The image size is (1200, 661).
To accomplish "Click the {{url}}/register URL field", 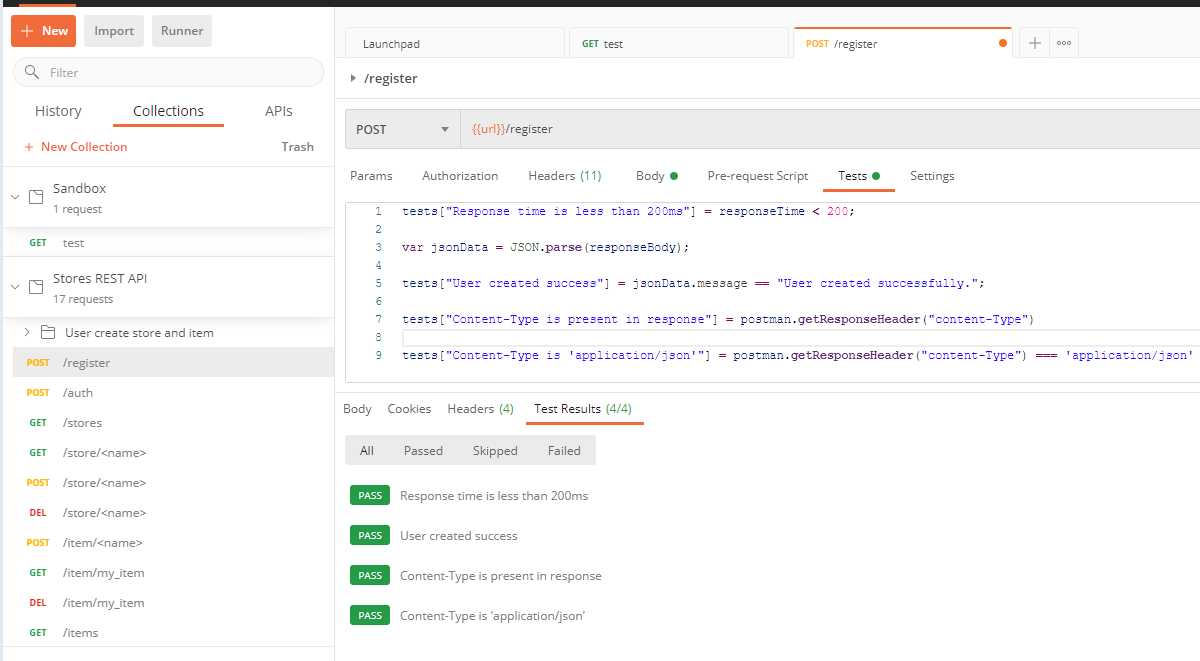I will pyautogui.click(x=830, y=129).
